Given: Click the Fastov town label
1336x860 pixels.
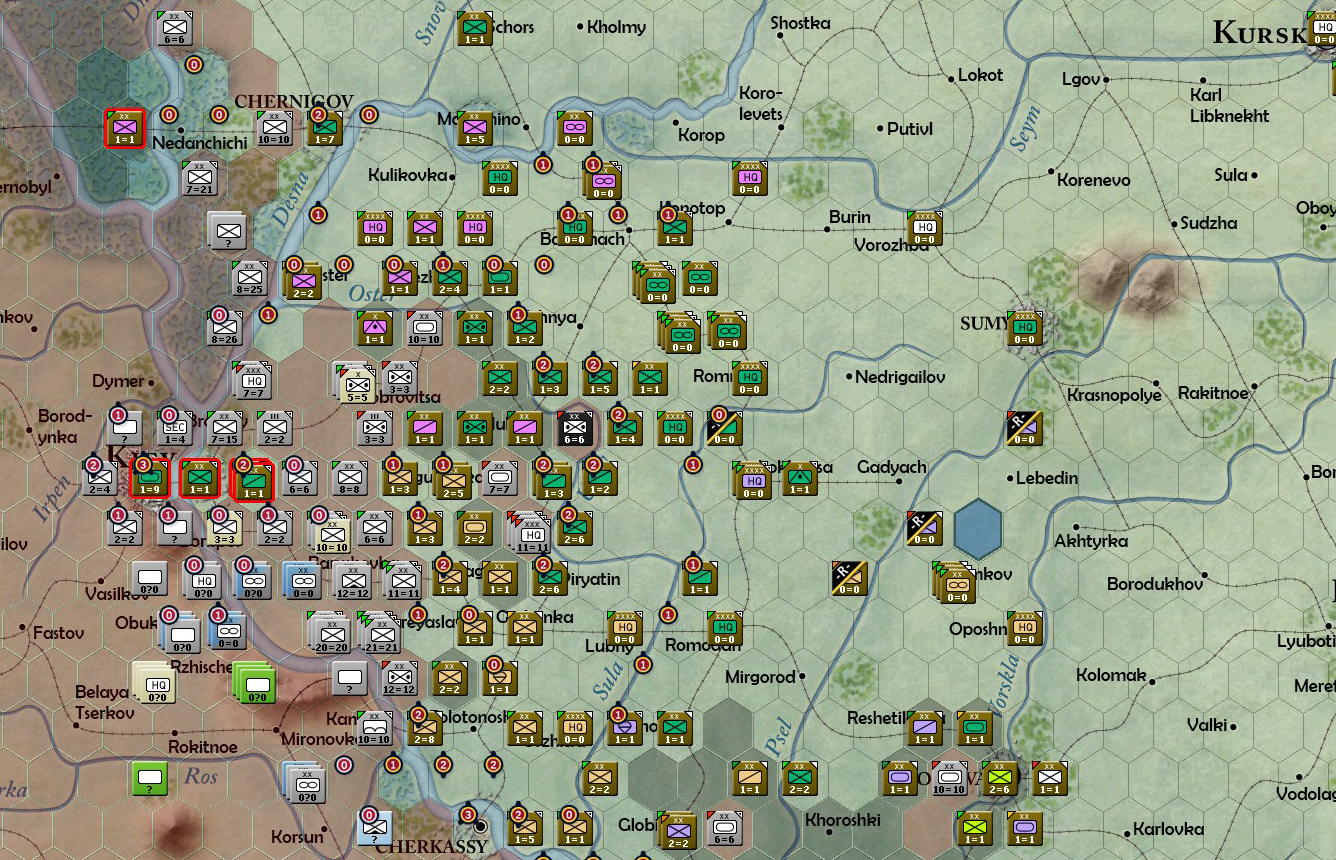Looking at the screenshot, I should [x=59, y=633].
